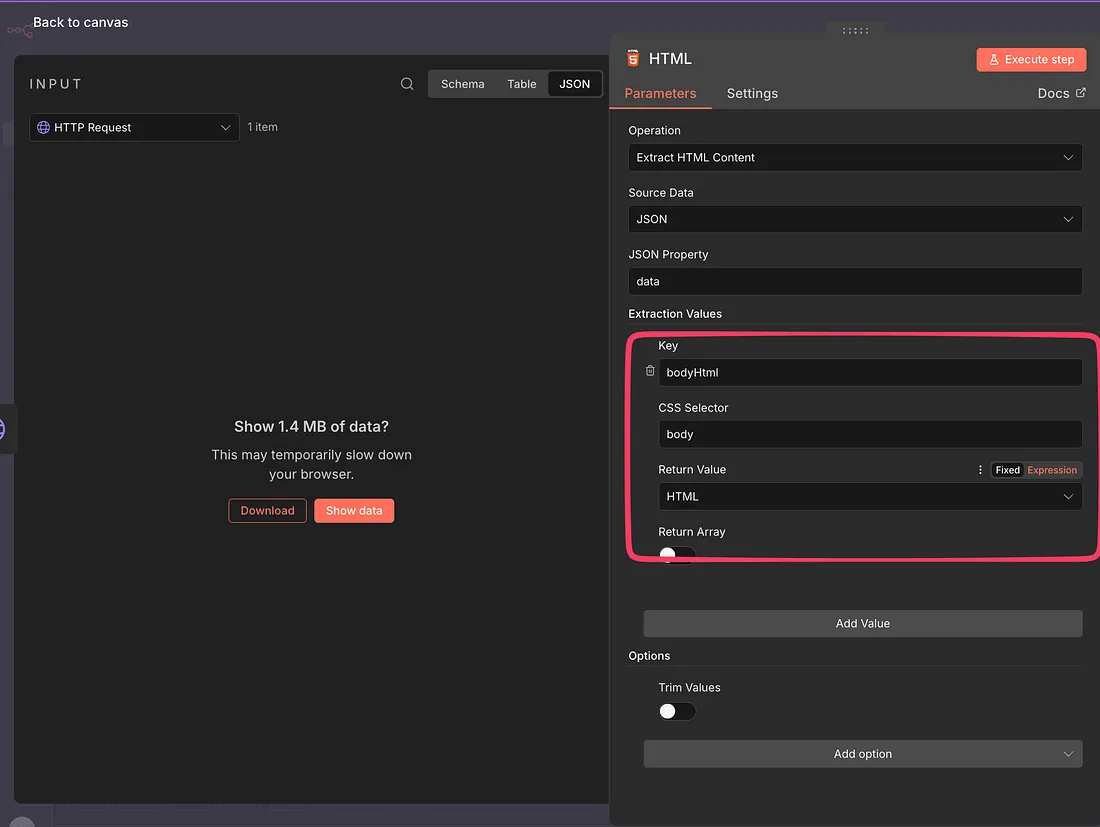Enable the Trim Values toggle
1100x827 pixels.
tap(676, 711)
